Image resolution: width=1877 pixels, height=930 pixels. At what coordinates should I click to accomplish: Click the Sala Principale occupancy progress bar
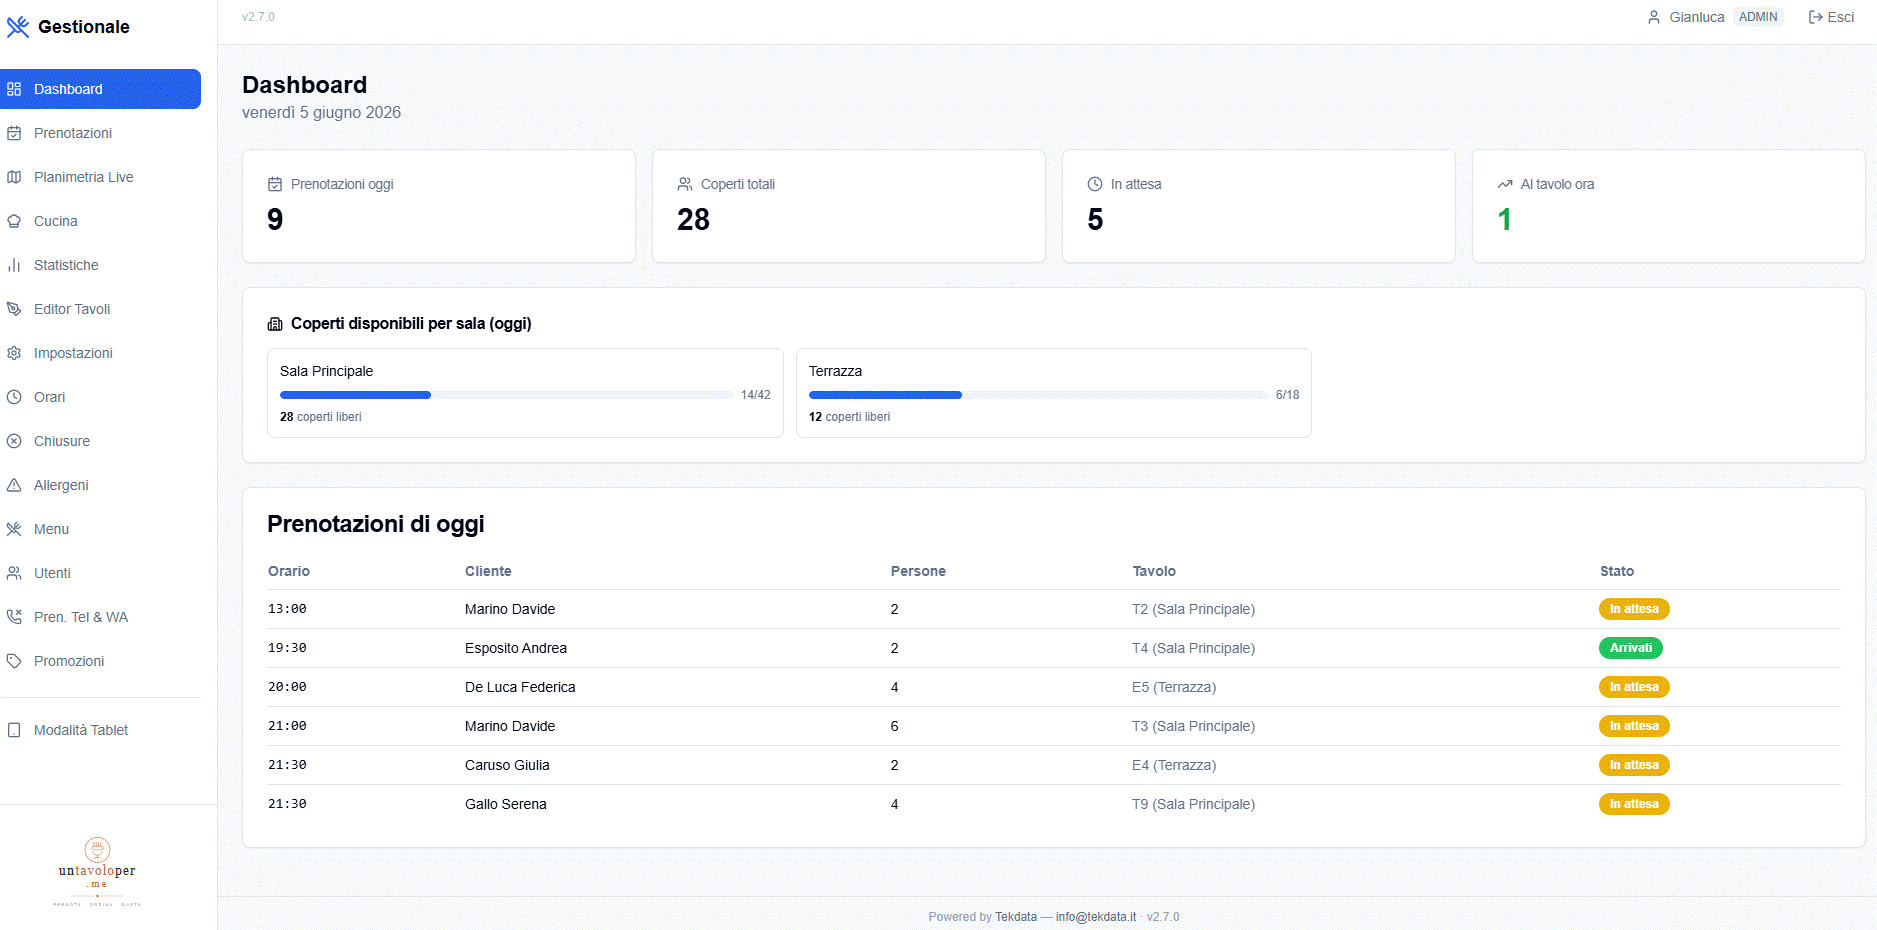(x=506, y=395)
